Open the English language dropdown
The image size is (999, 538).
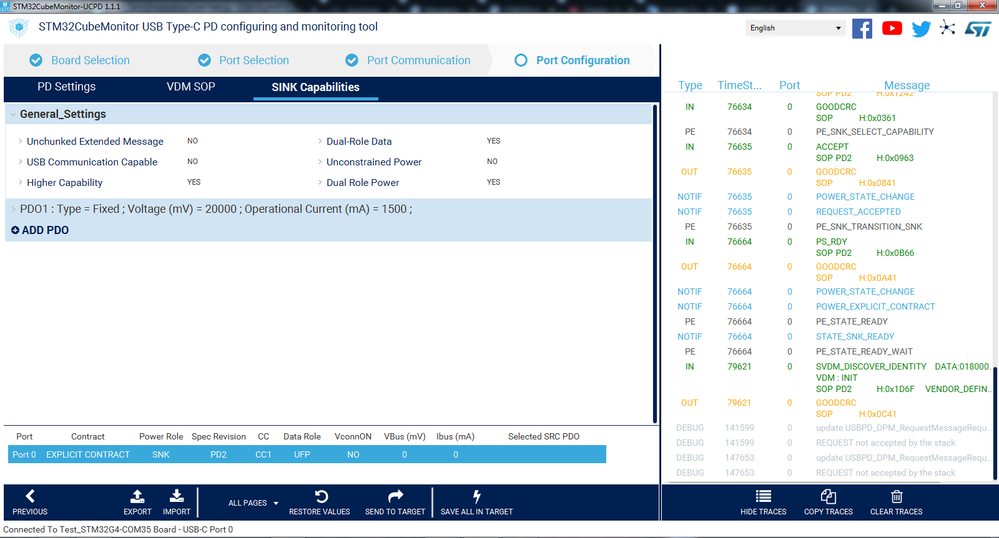[796, 28]
